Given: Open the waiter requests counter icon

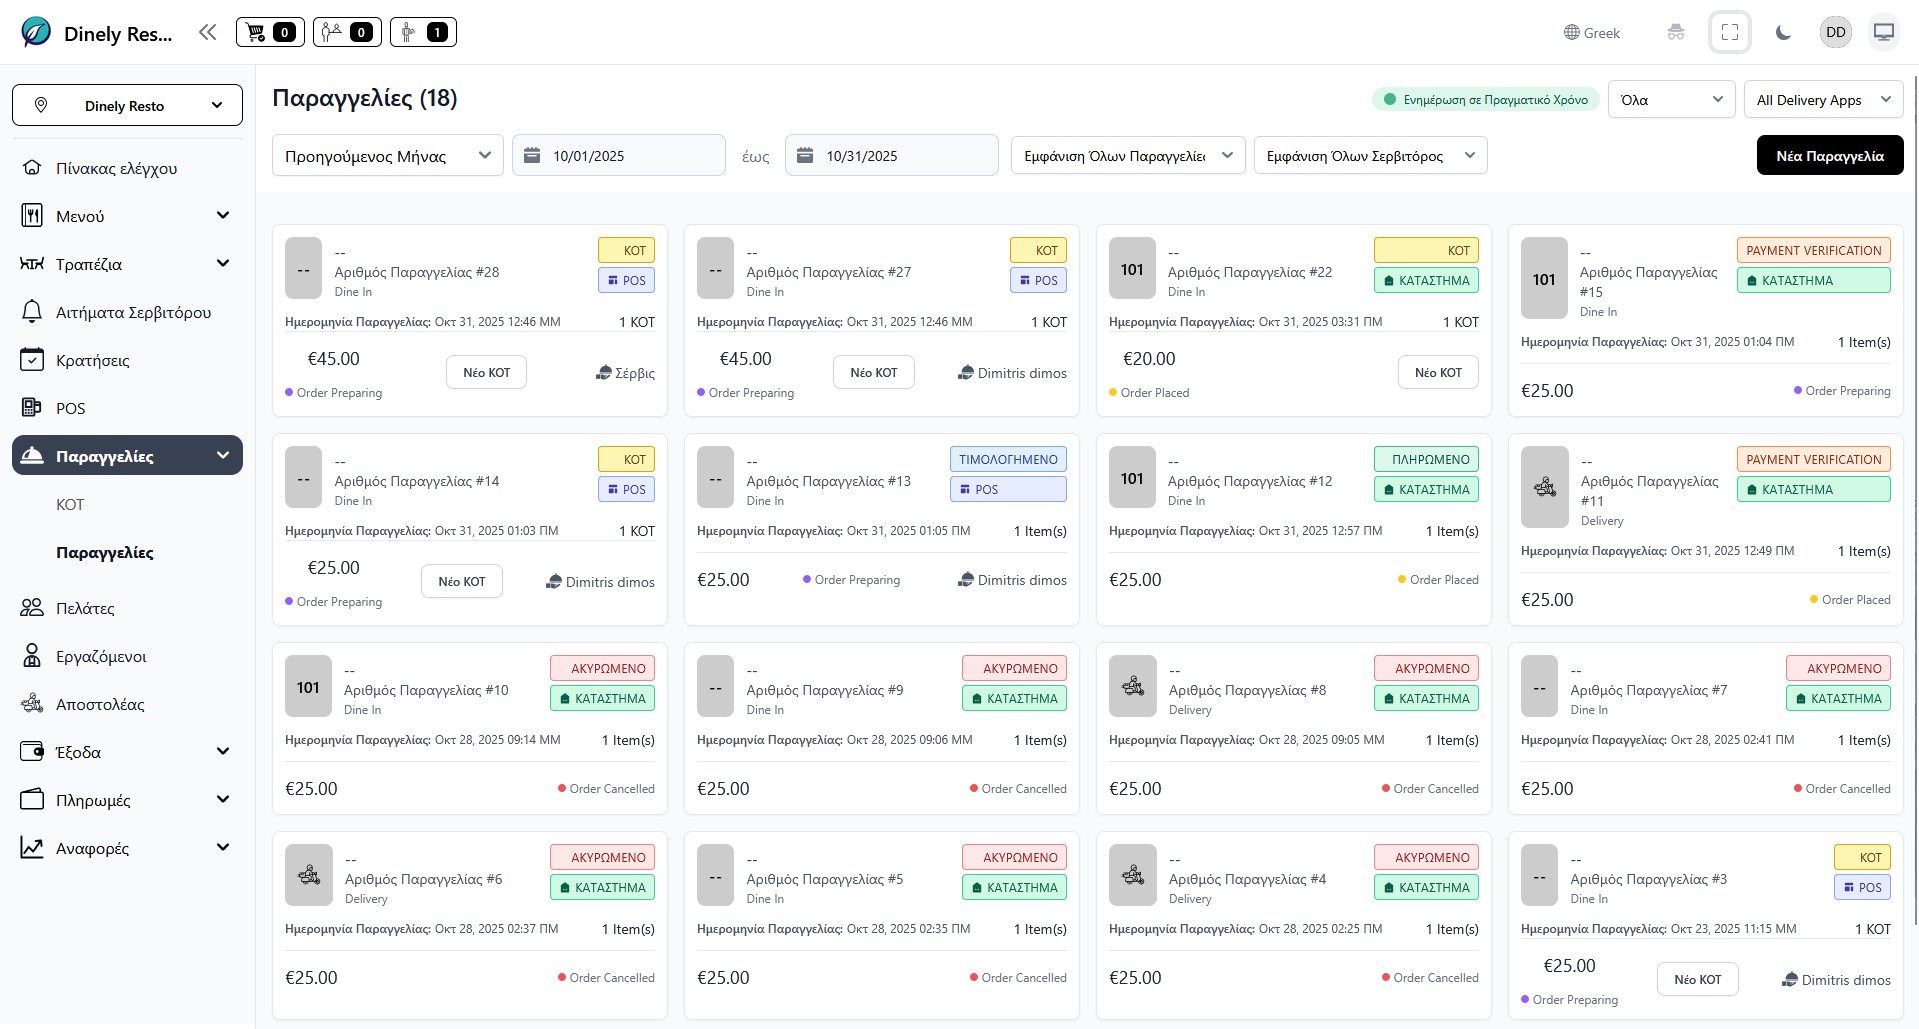Looking at the screenshot, I should tap(423, 33).
